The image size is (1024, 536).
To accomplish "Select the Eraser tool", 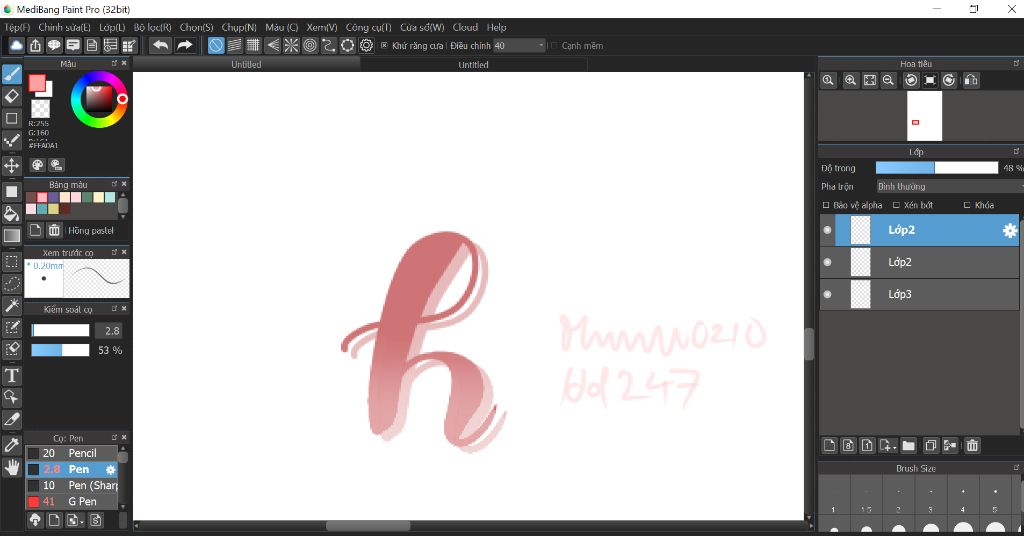I will tap(12, 96).
